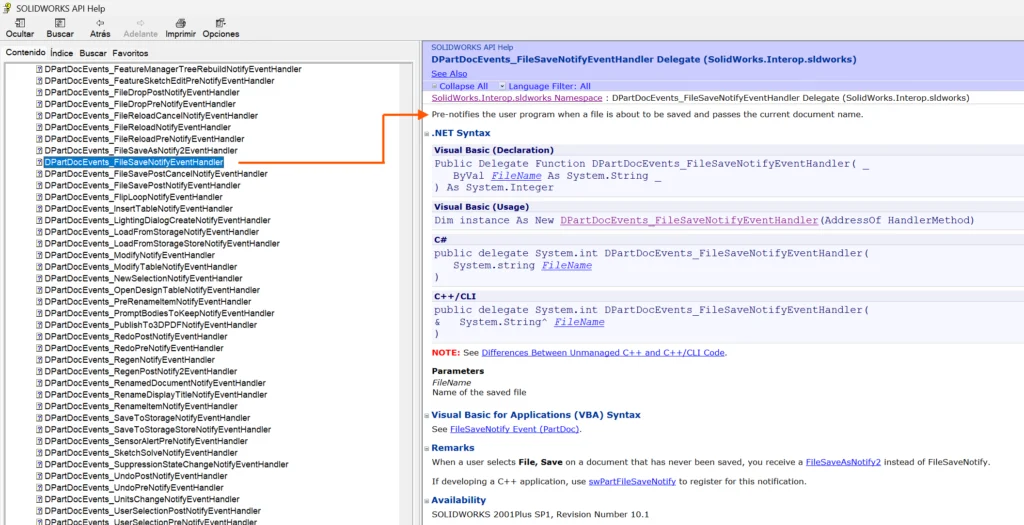This screenshot has height=525, width=1024.
Task: Open the See Also link
Action: pyautogui.click(x=449, y=74)
